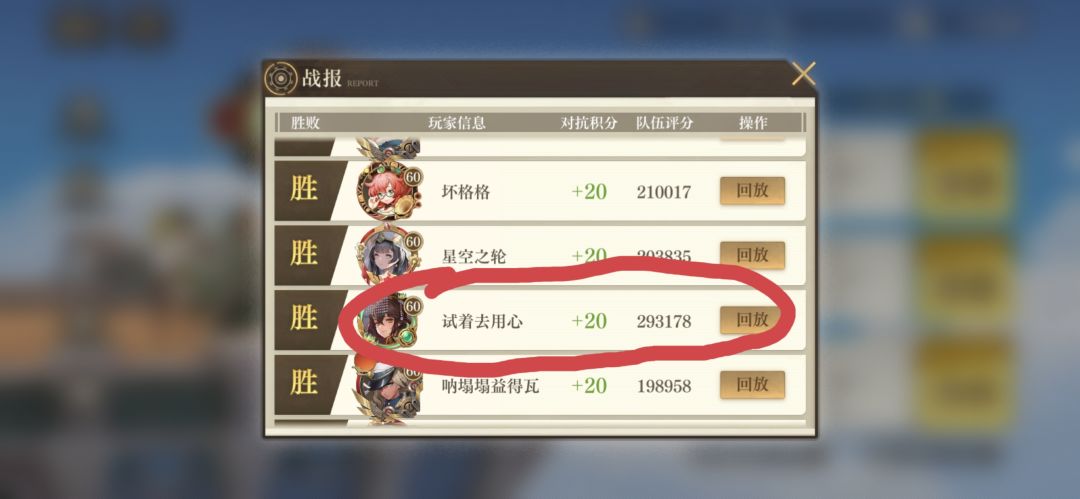Click the 对抗积分 column header
This screenshot has width=1080, height=499.
click(x=589, y=123)
